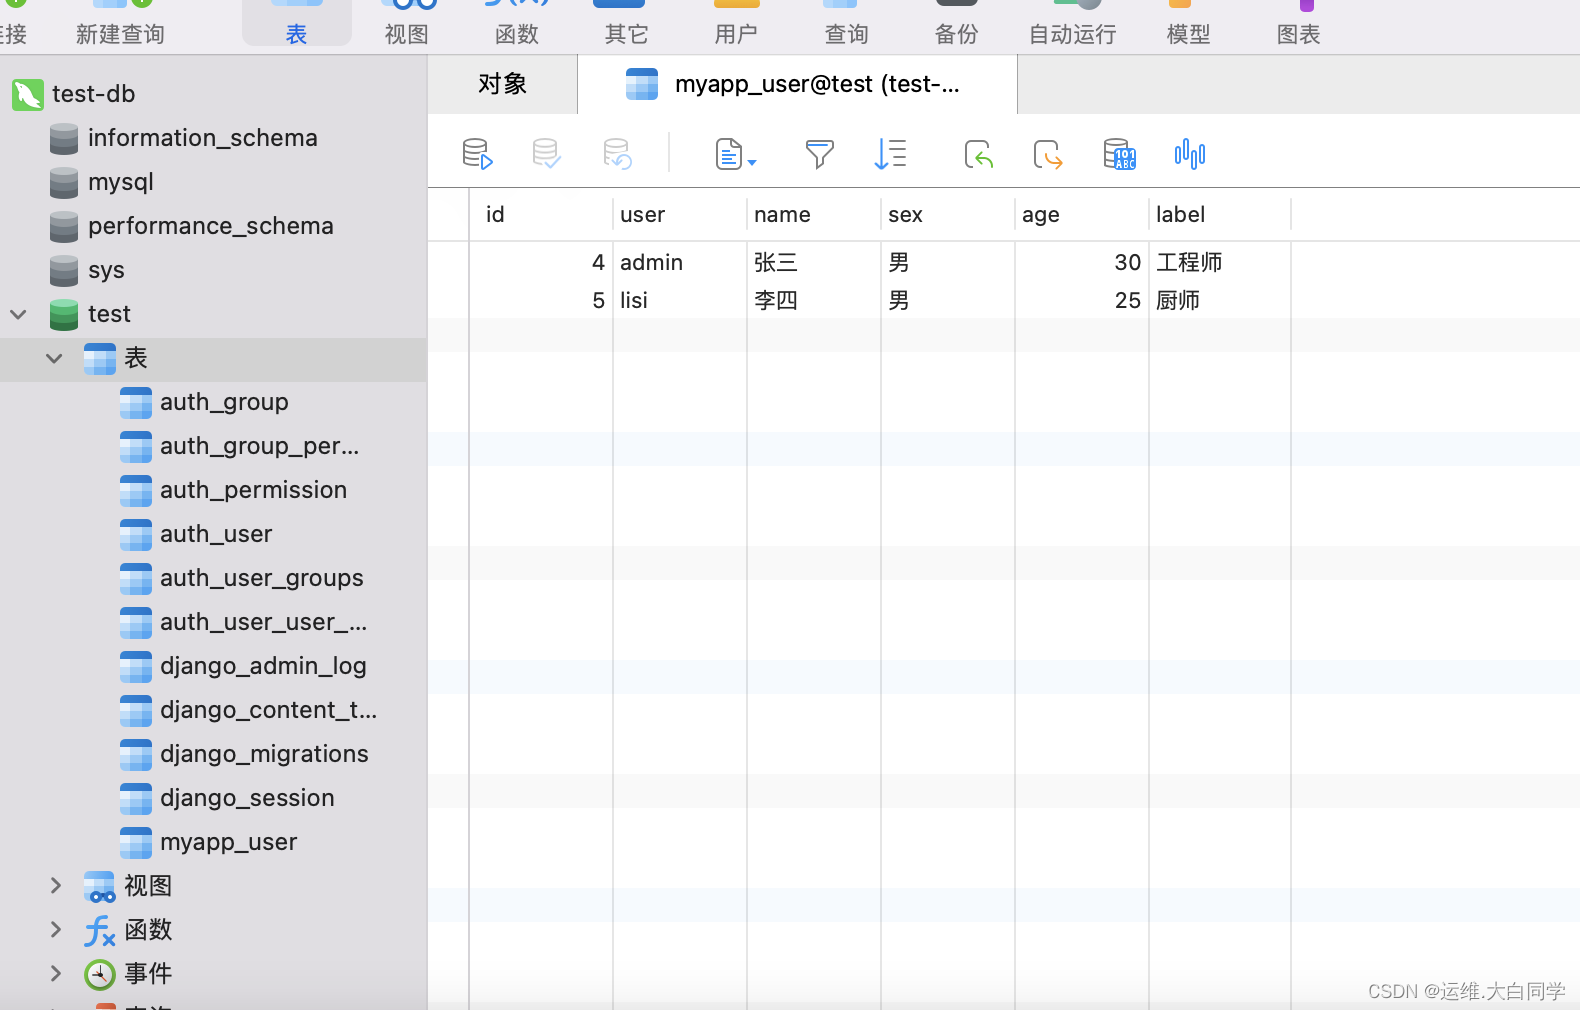This screenshot has width=1580, height=1010.
Task: Select 用户 in the top toolbar
Action: coord(736,34)
